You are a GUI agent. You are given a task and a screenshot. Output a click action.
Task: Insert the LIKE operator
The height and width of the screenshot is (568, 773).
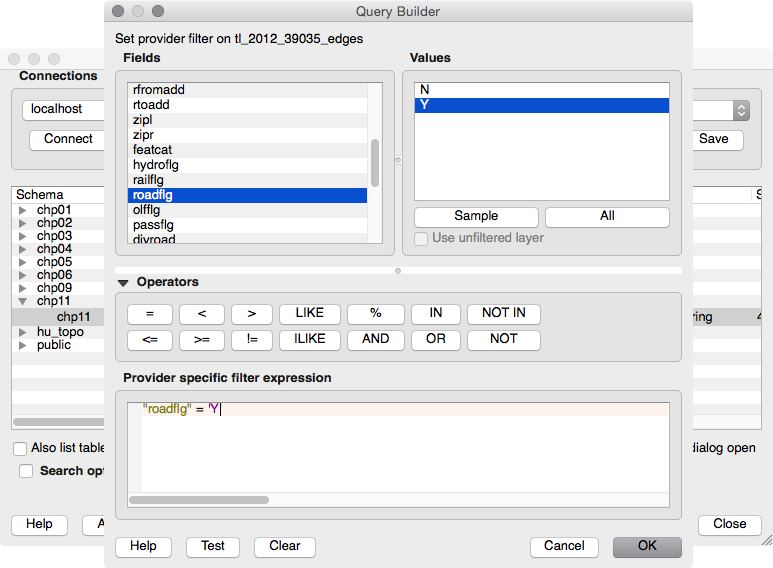coord(309,313)
